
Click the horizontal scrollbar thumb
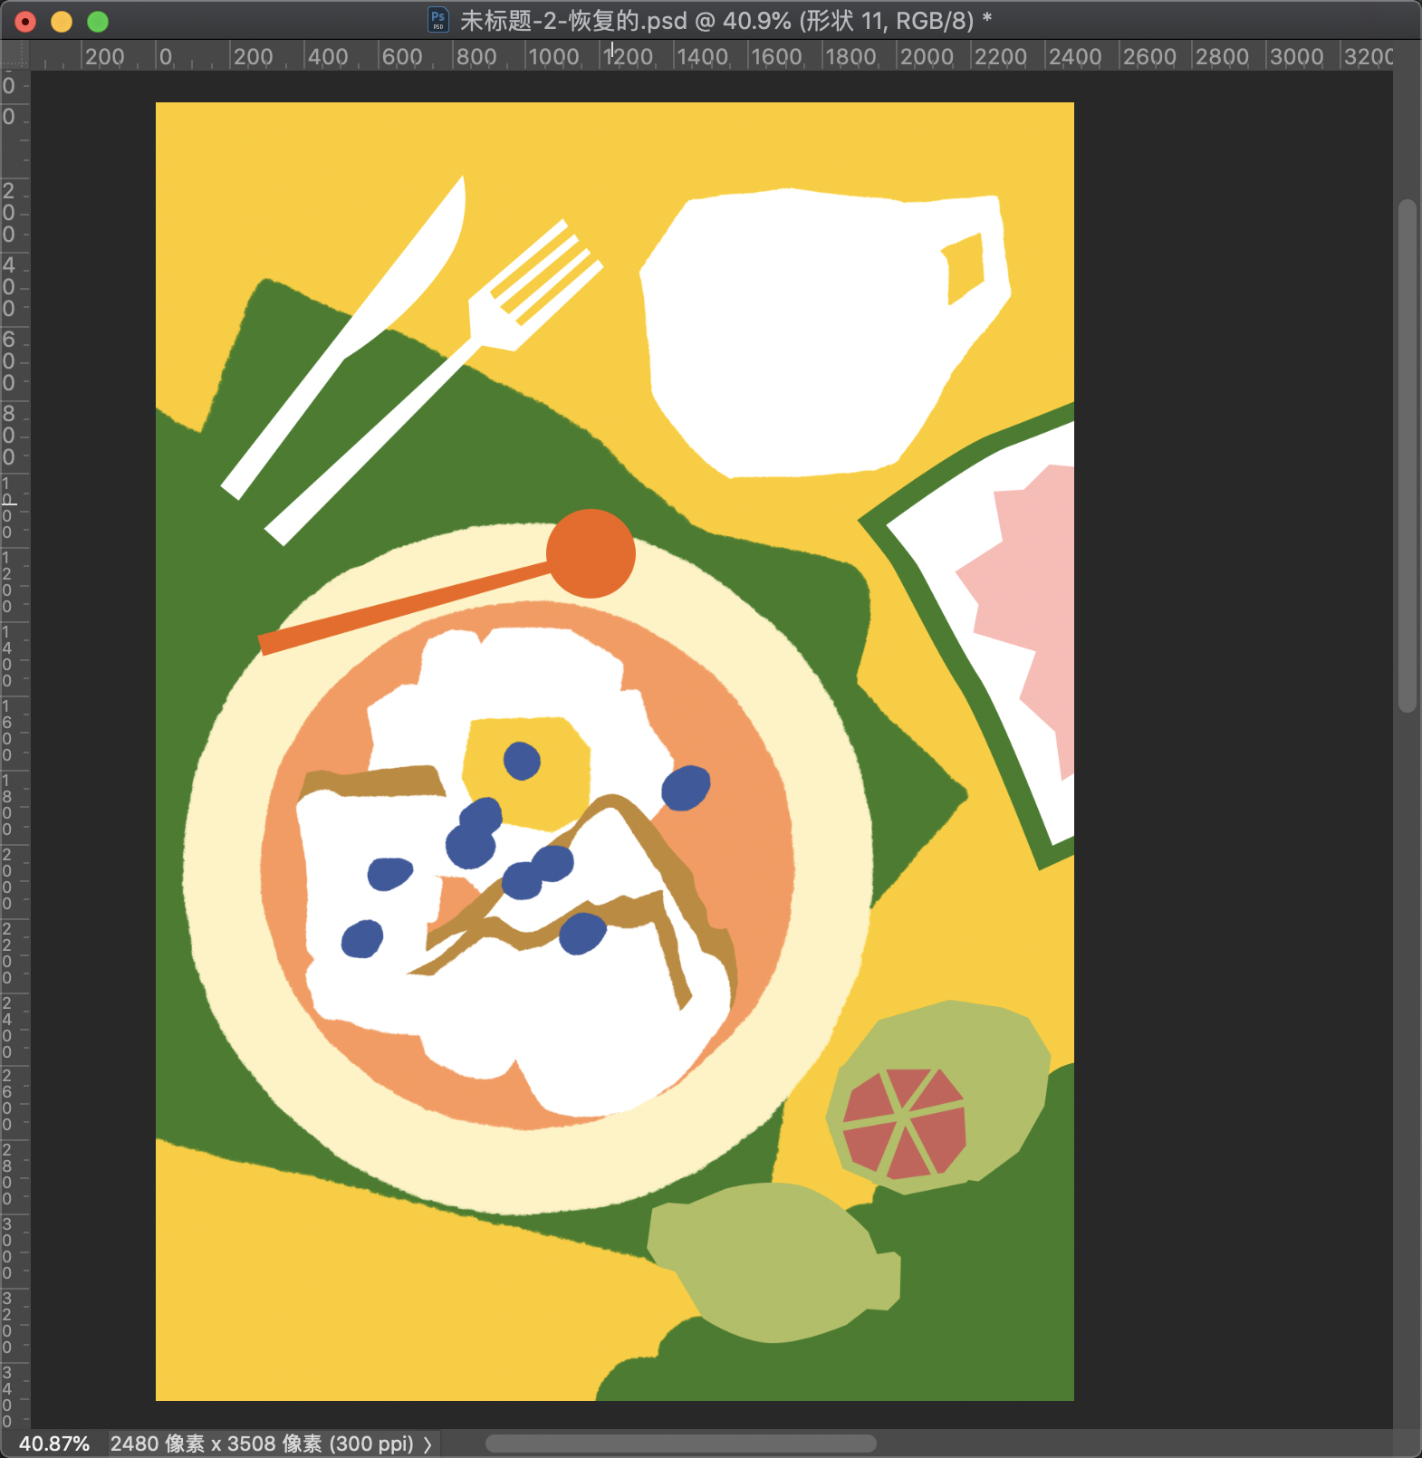pyautogui.click(x=681, y=1443)
